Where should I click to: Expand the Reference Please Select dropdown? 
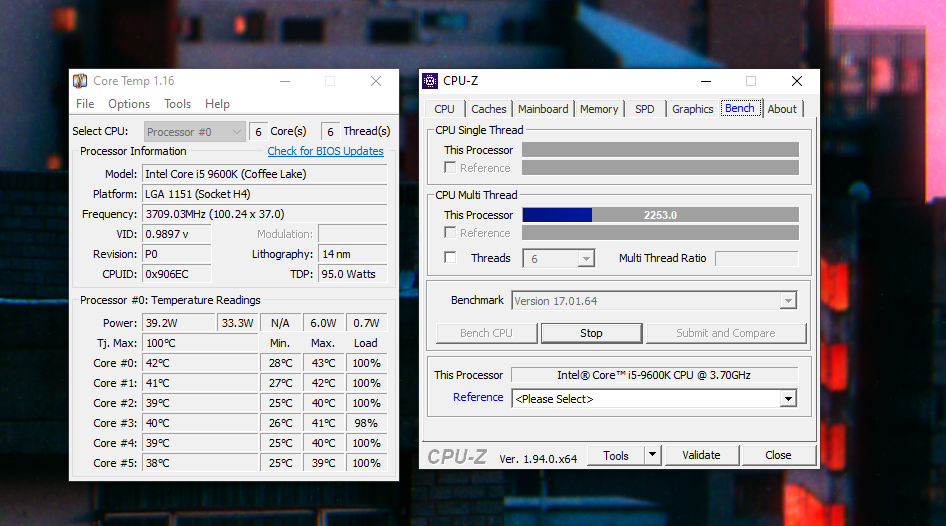pyautogui.click(x=654, y=399)
